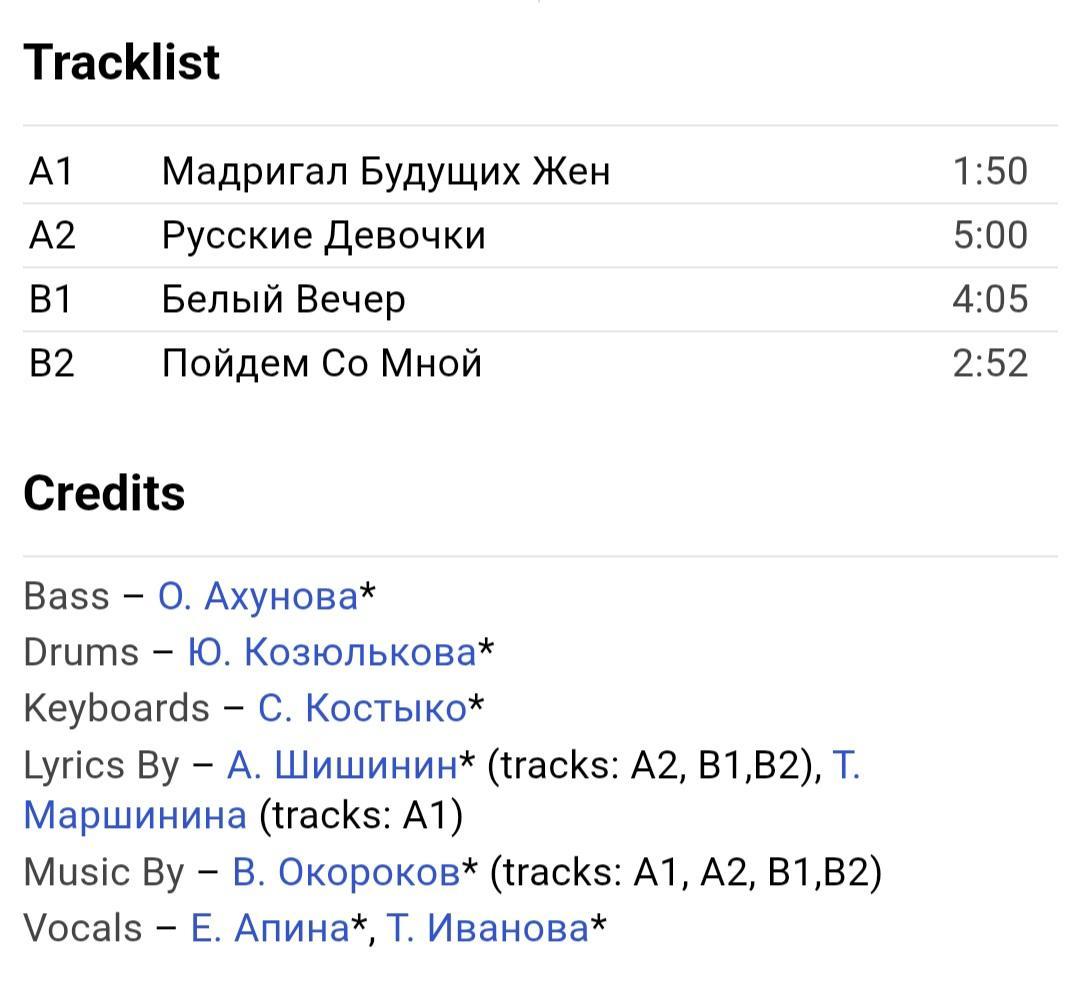Open the А. Шишинин lyricist link
The width and height of the screenshot is (1080, 989).
[x=342, y=764]
